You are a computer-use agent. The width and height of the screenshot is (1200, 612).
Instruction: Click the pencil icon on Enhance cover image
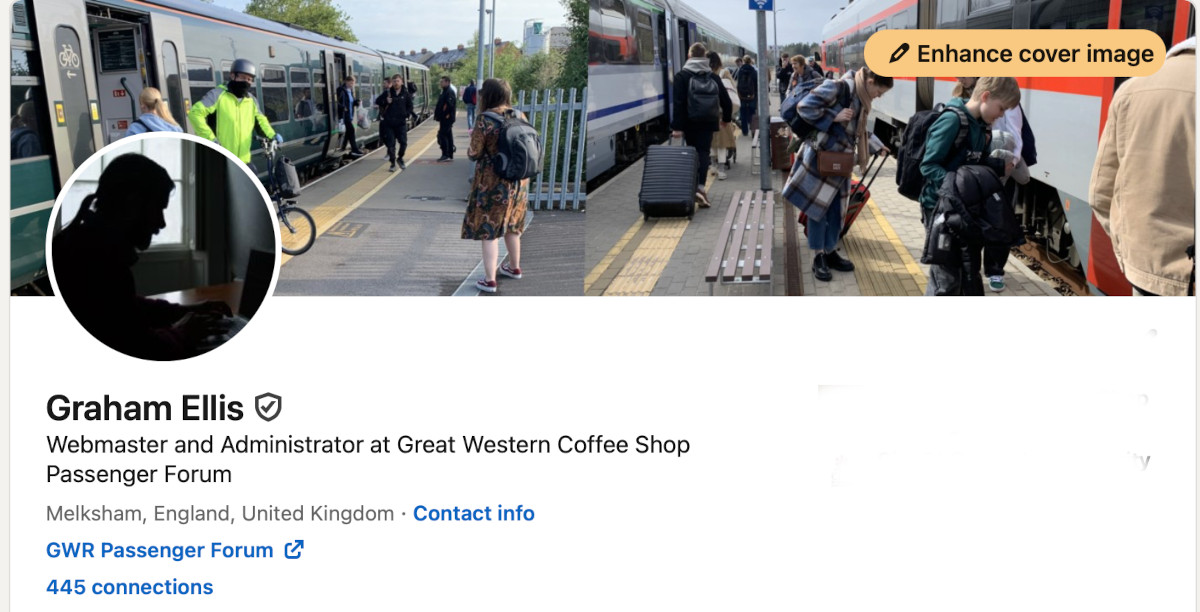click(899, 53)
